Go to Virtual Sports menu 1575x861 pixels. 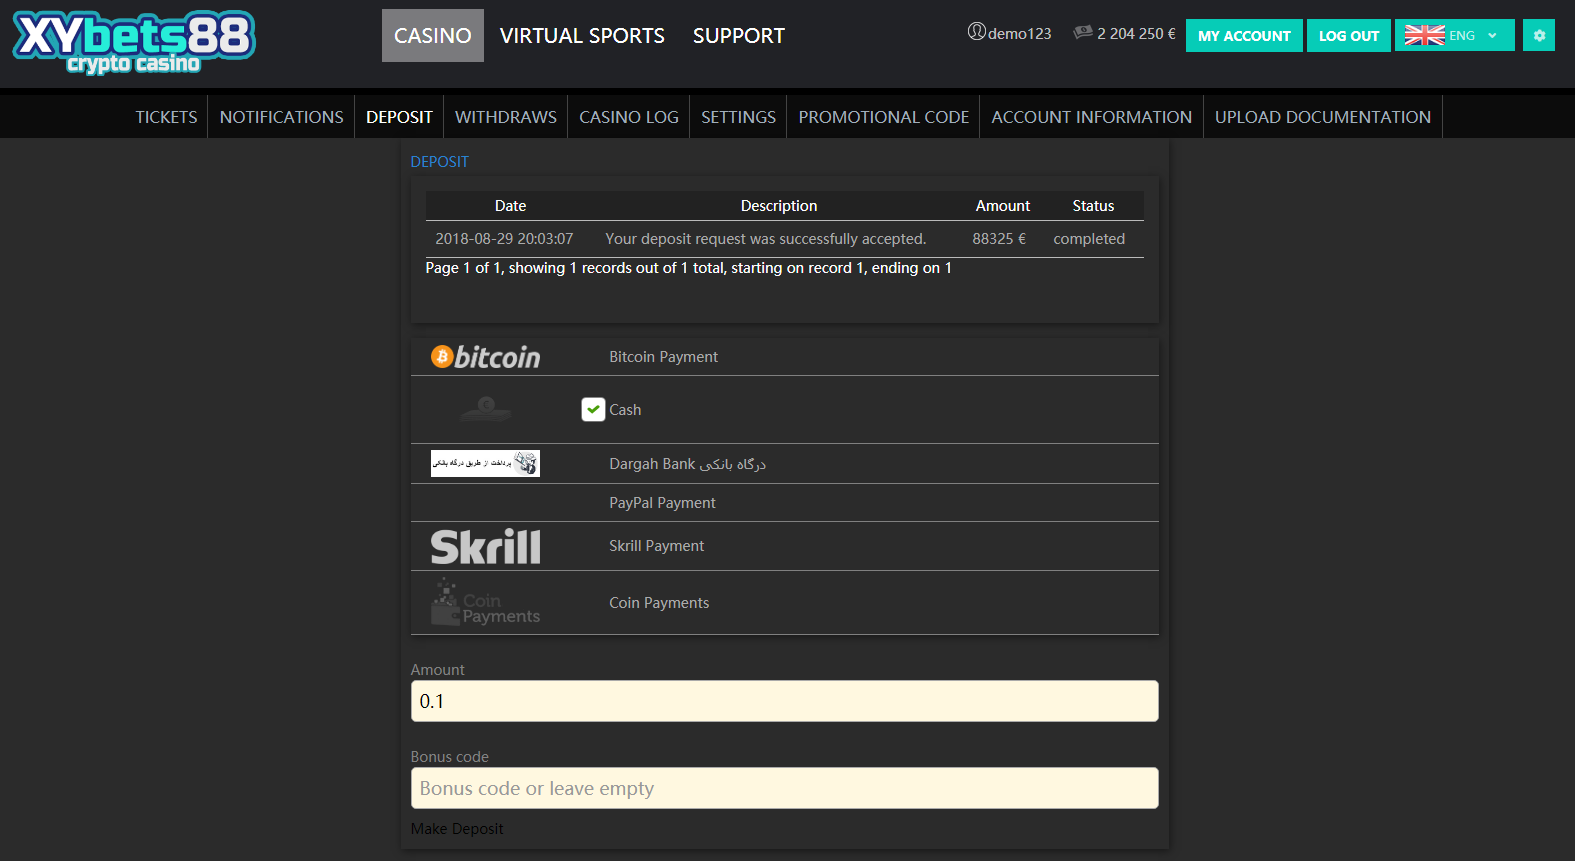pos(582,36)
